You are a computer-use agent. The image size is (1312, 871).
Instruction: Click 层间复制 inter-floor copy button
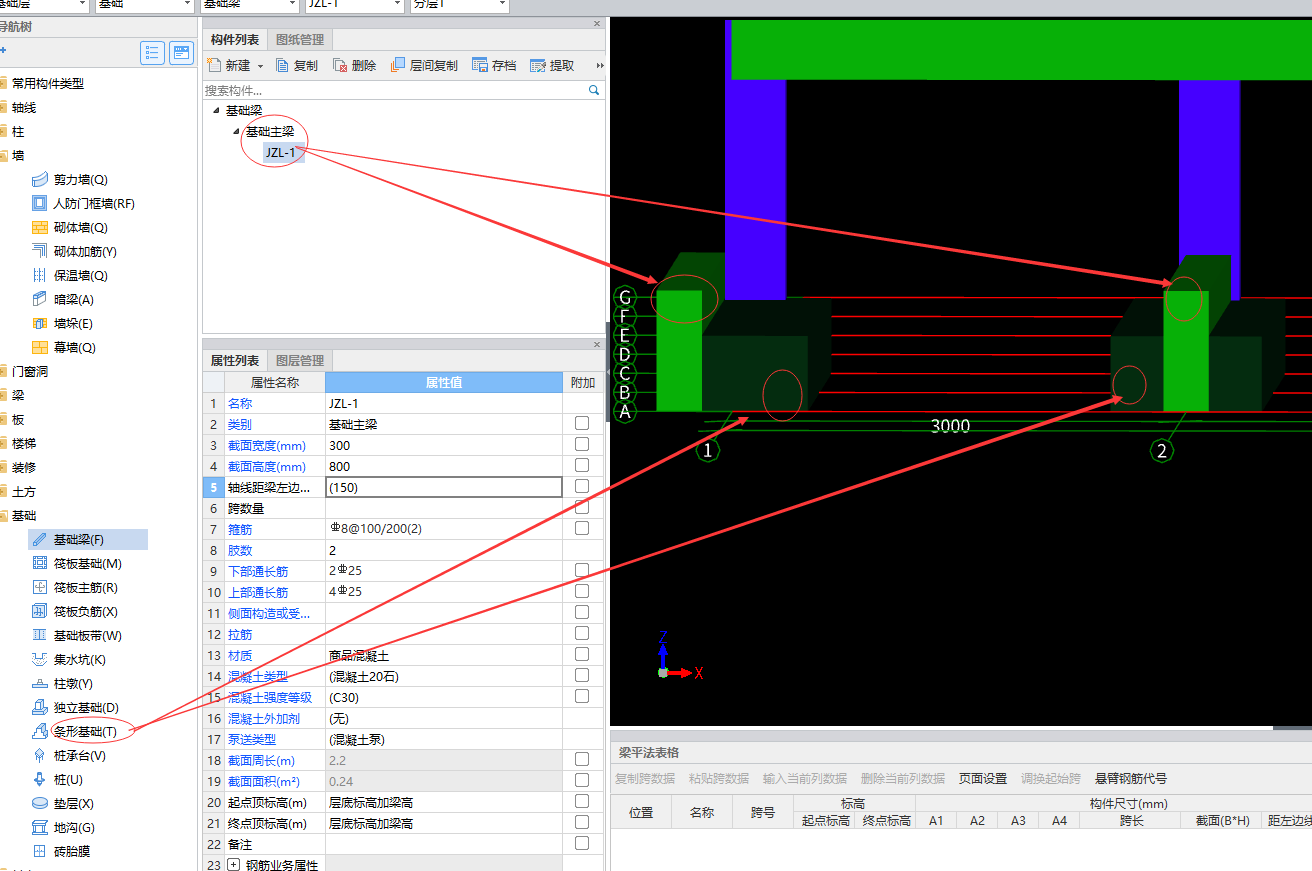tap(424, 66)
